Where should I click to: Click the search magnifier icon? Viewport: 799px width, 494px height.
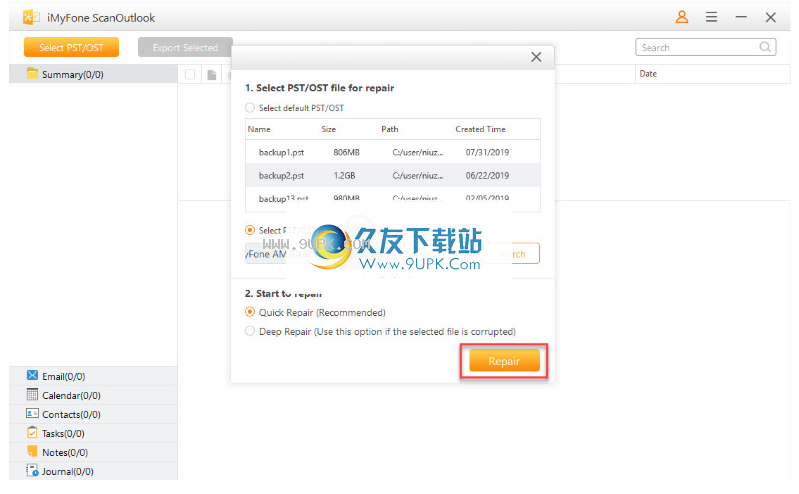pyautogui.click(x=765, y=47)
